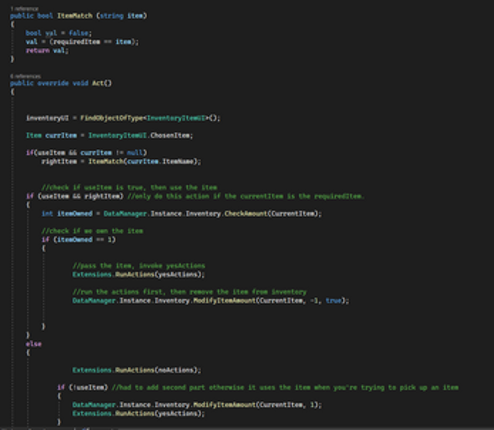Click the 'else' keyword
494x430 pixels.
click(x=34, y=344)
